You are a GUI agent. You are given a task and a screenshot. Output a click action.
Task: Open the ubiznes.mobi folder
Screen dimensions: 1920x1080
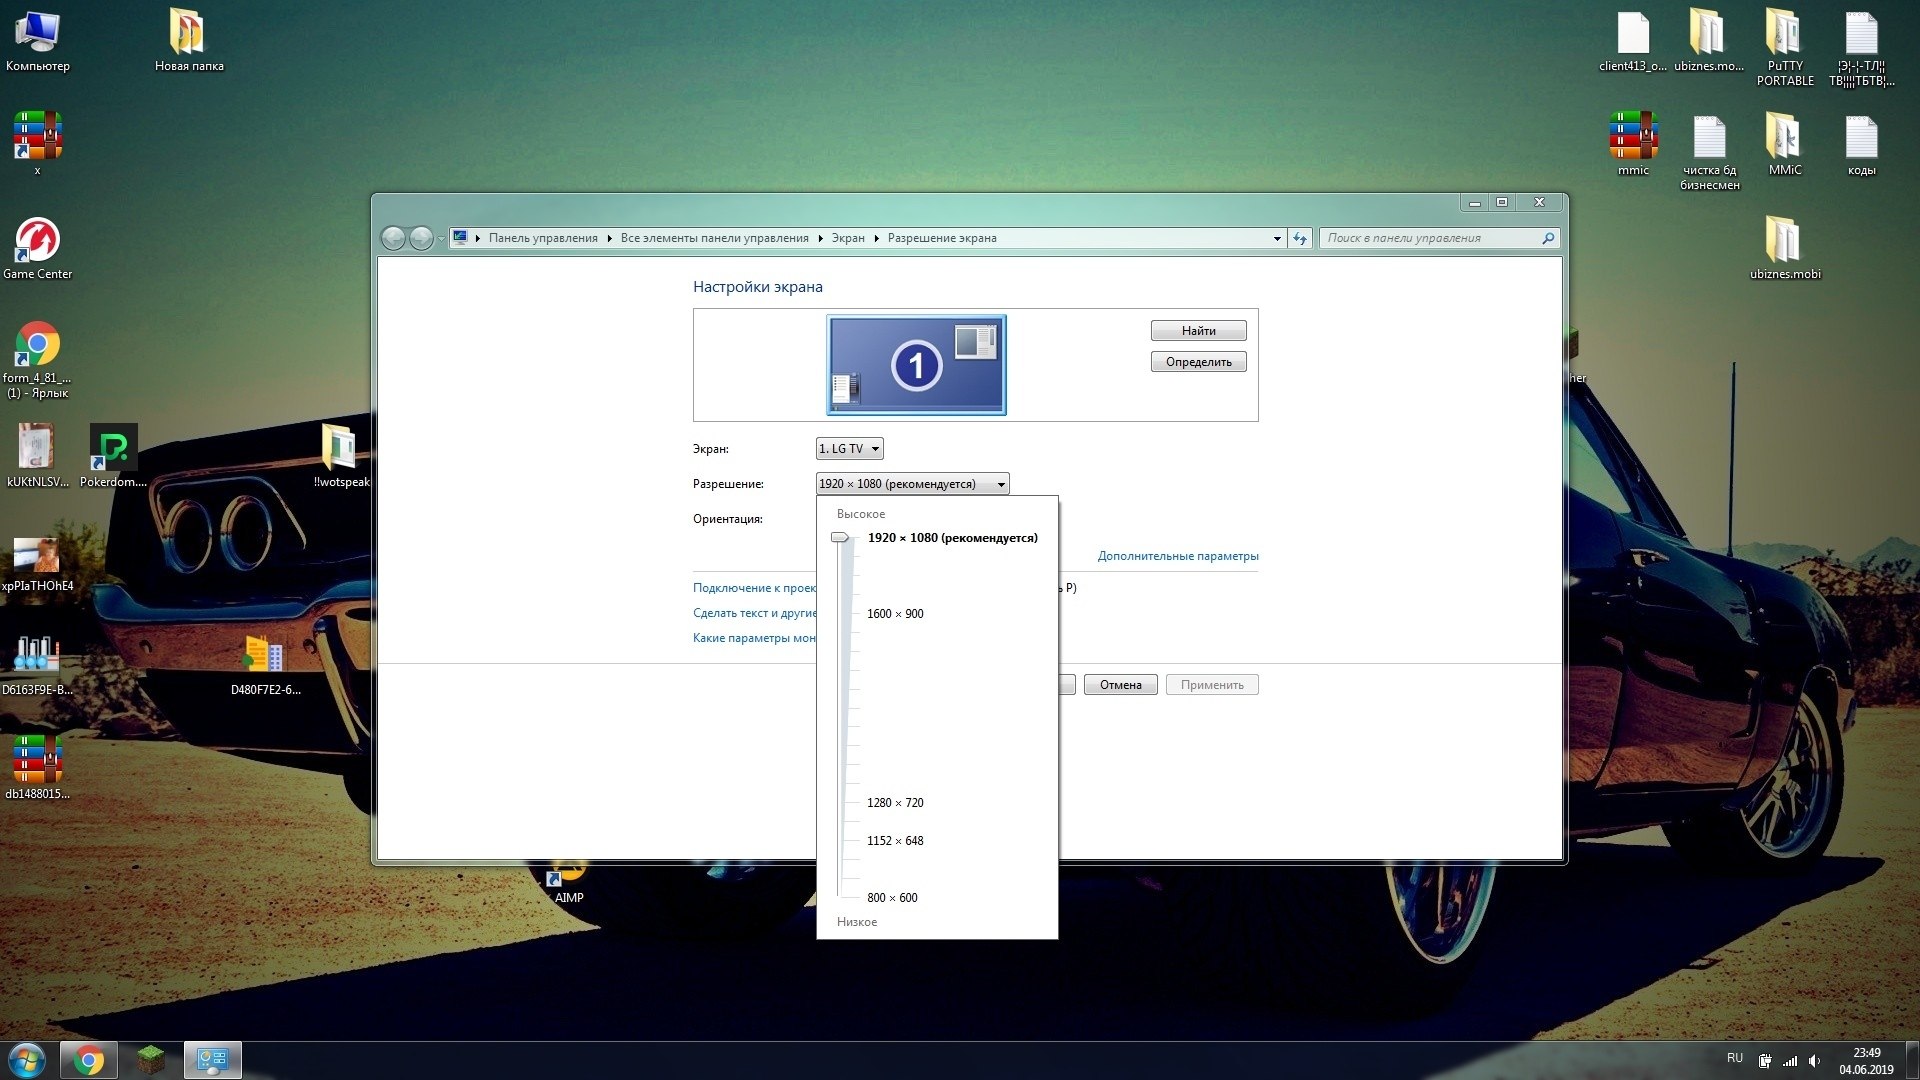coord(1785,247)
